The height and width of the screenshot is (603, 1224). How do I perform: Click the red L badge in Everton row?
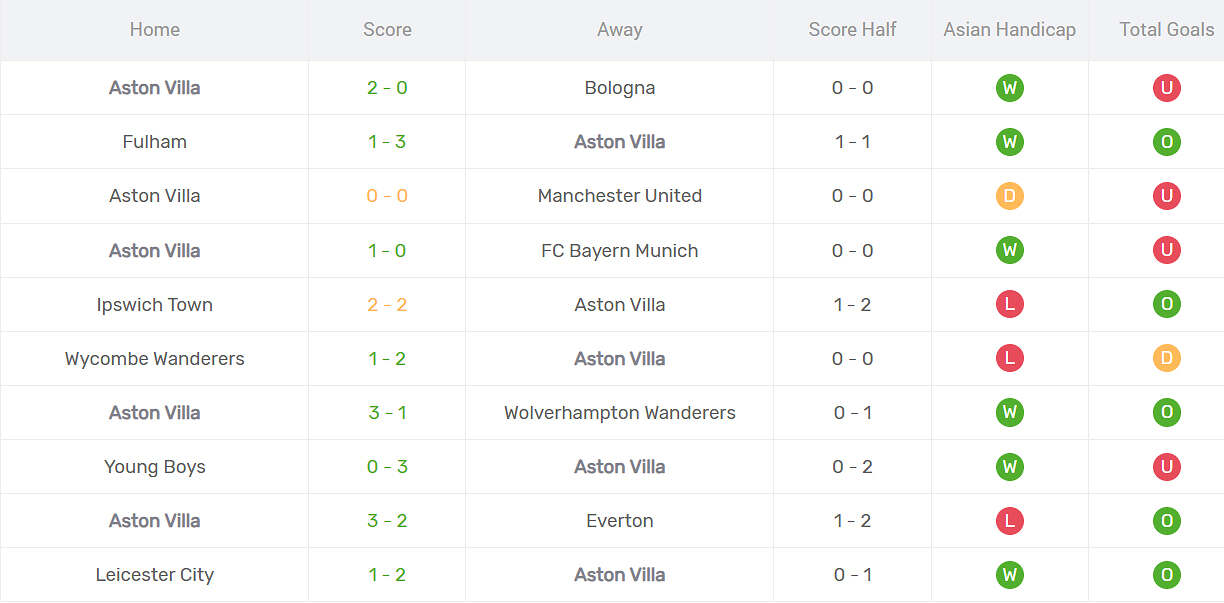point(1009,521)
